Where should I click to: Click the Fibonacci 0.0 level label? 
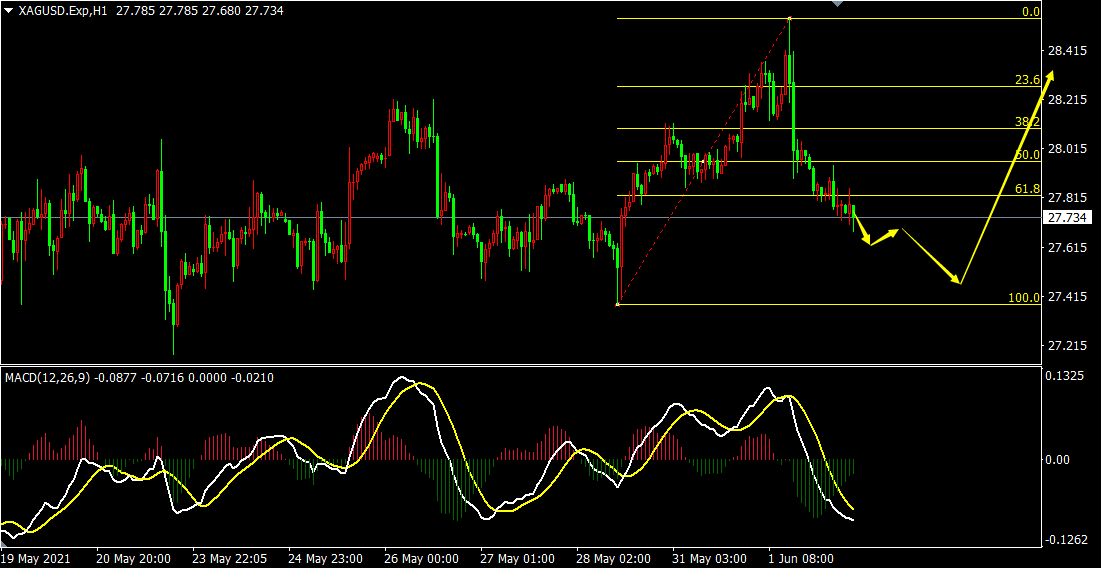click(1030, 12)
